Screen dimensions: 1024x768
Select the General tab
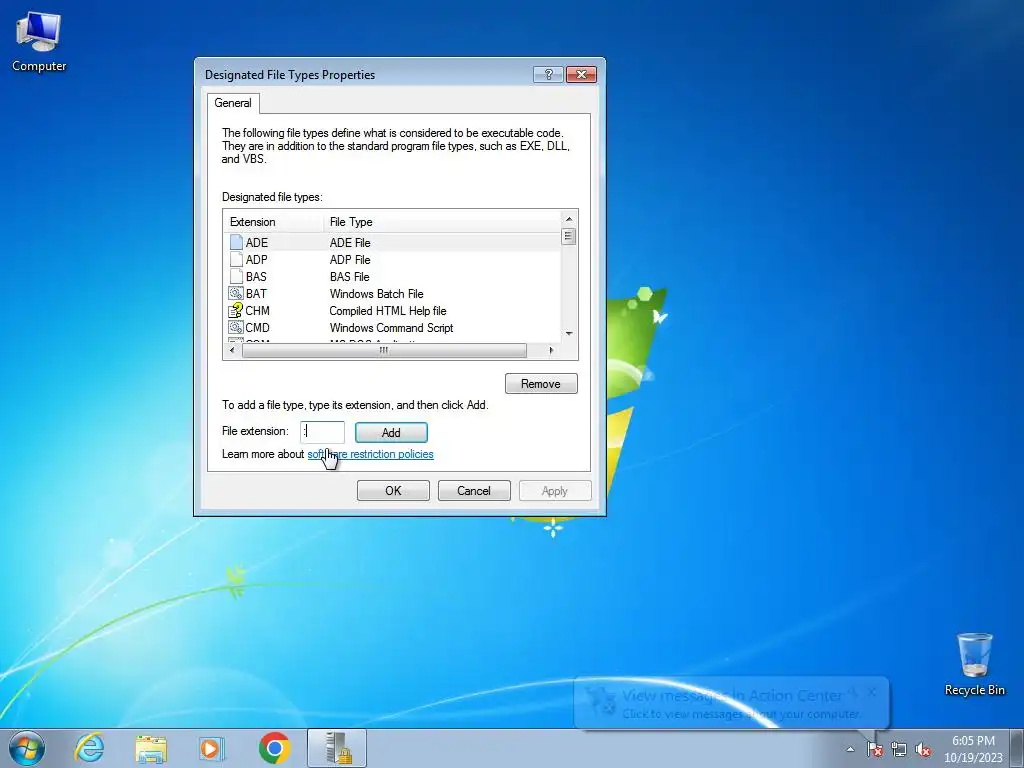pyautogui.click(x=233, y=103)
